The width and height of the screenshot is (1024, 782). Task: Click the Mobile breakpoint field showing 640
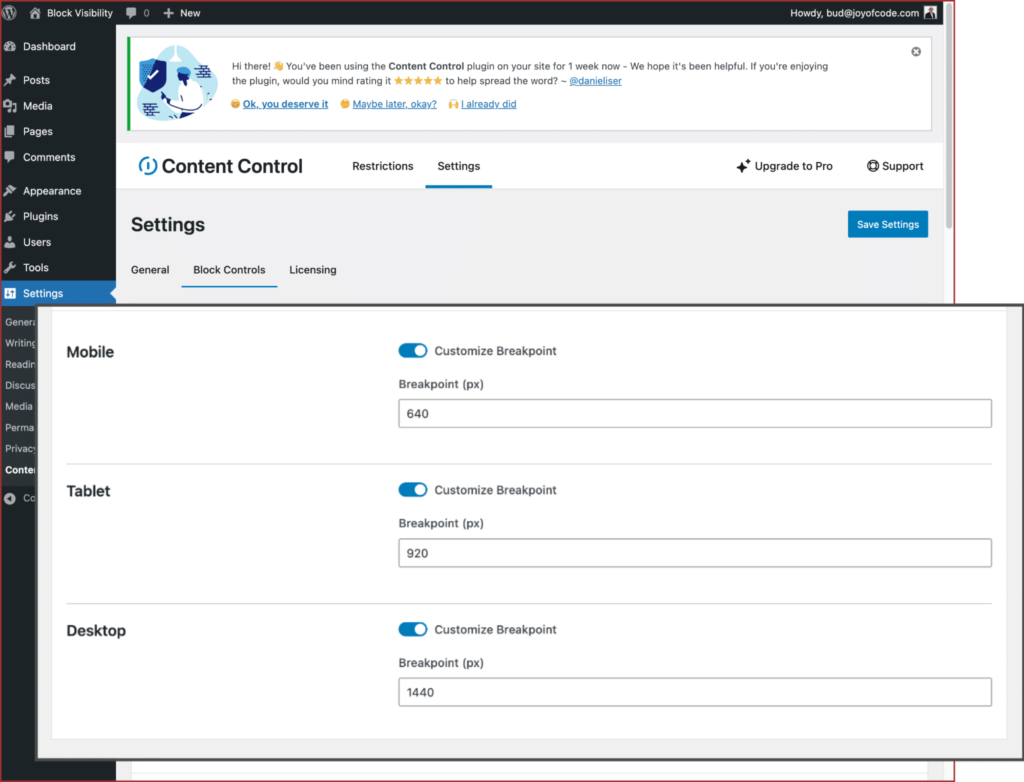695,414
